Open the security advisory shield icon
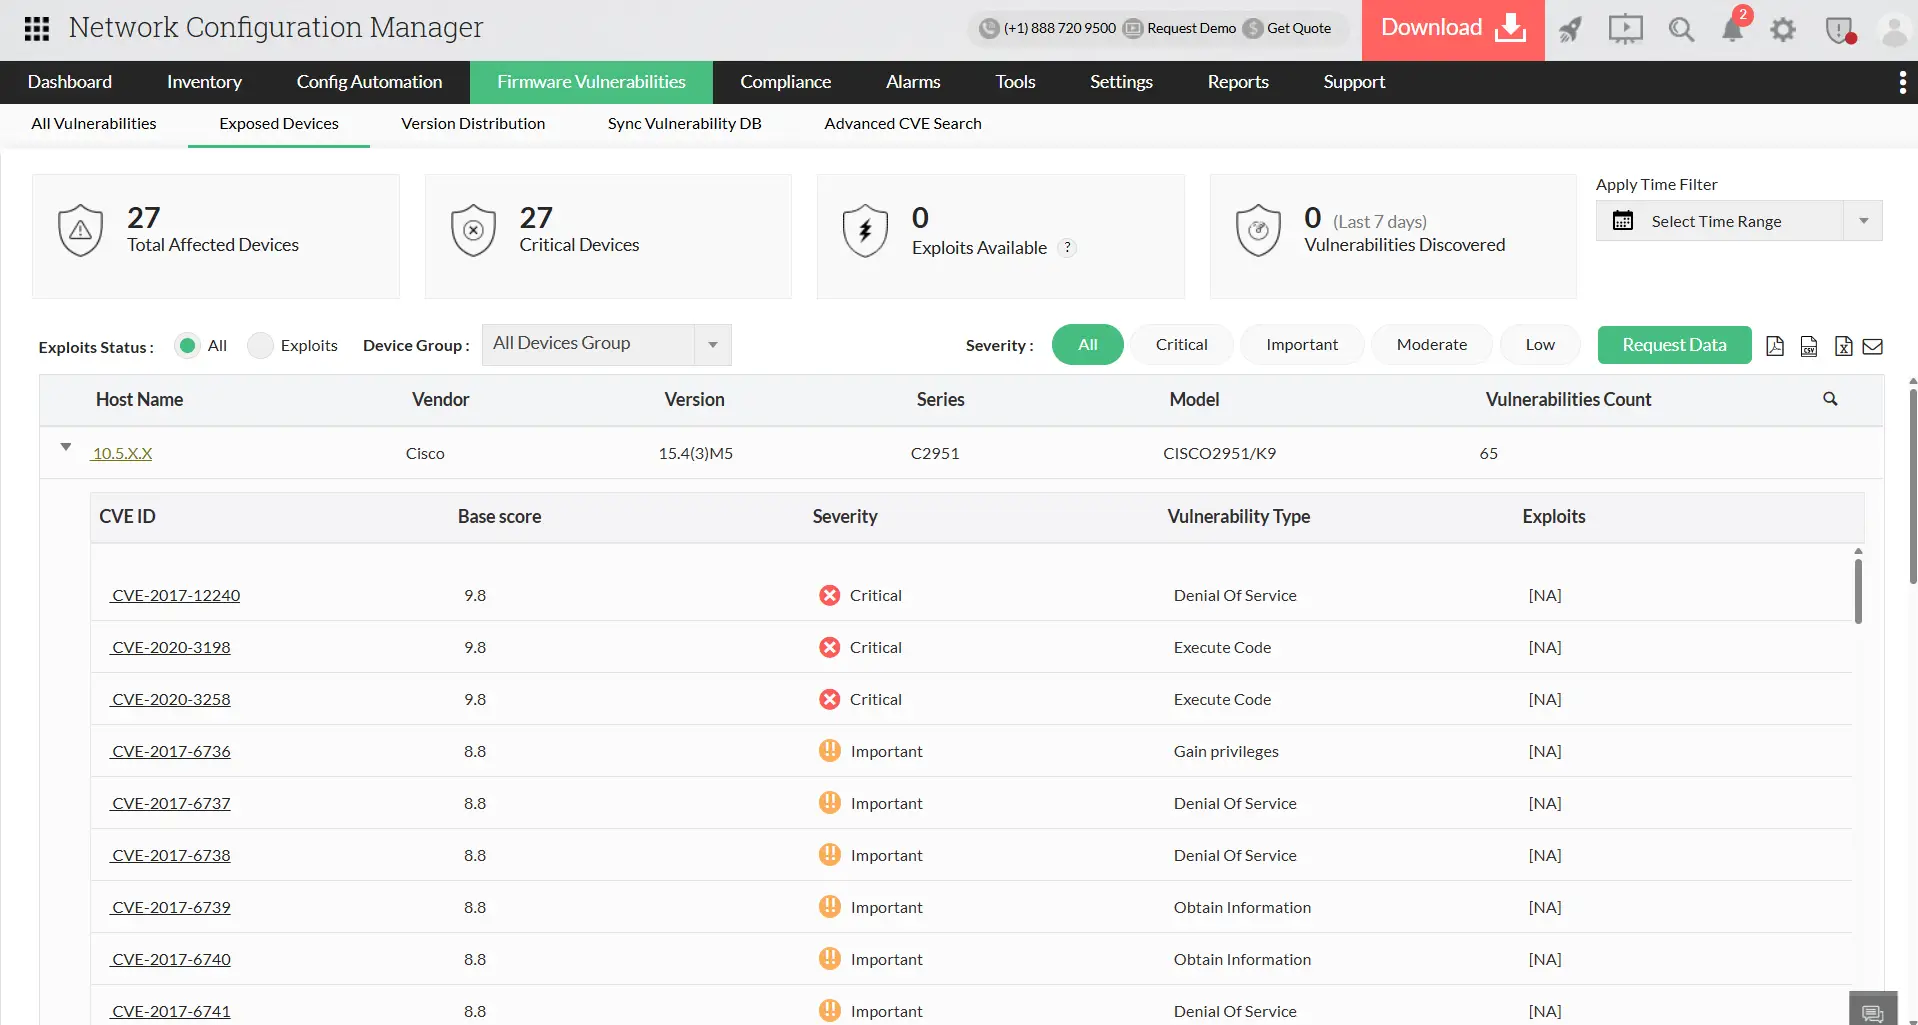This screenshot has height=1025, width=1918. 1840,30
